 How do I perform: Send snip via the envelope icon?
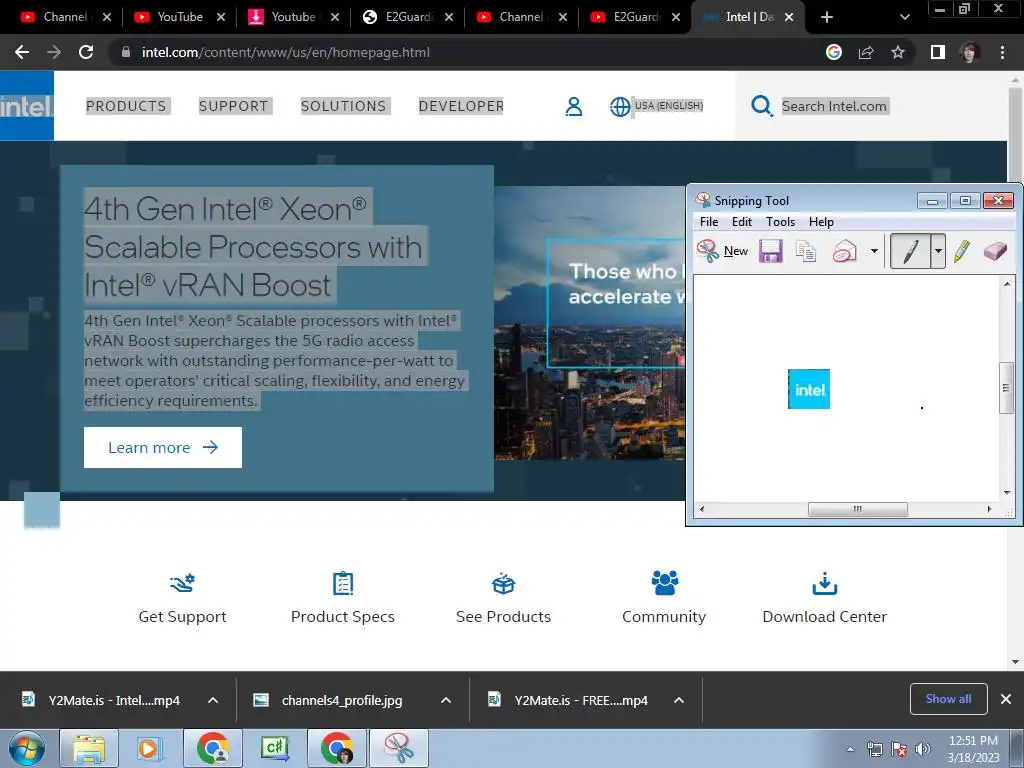[x=844, y=251]
